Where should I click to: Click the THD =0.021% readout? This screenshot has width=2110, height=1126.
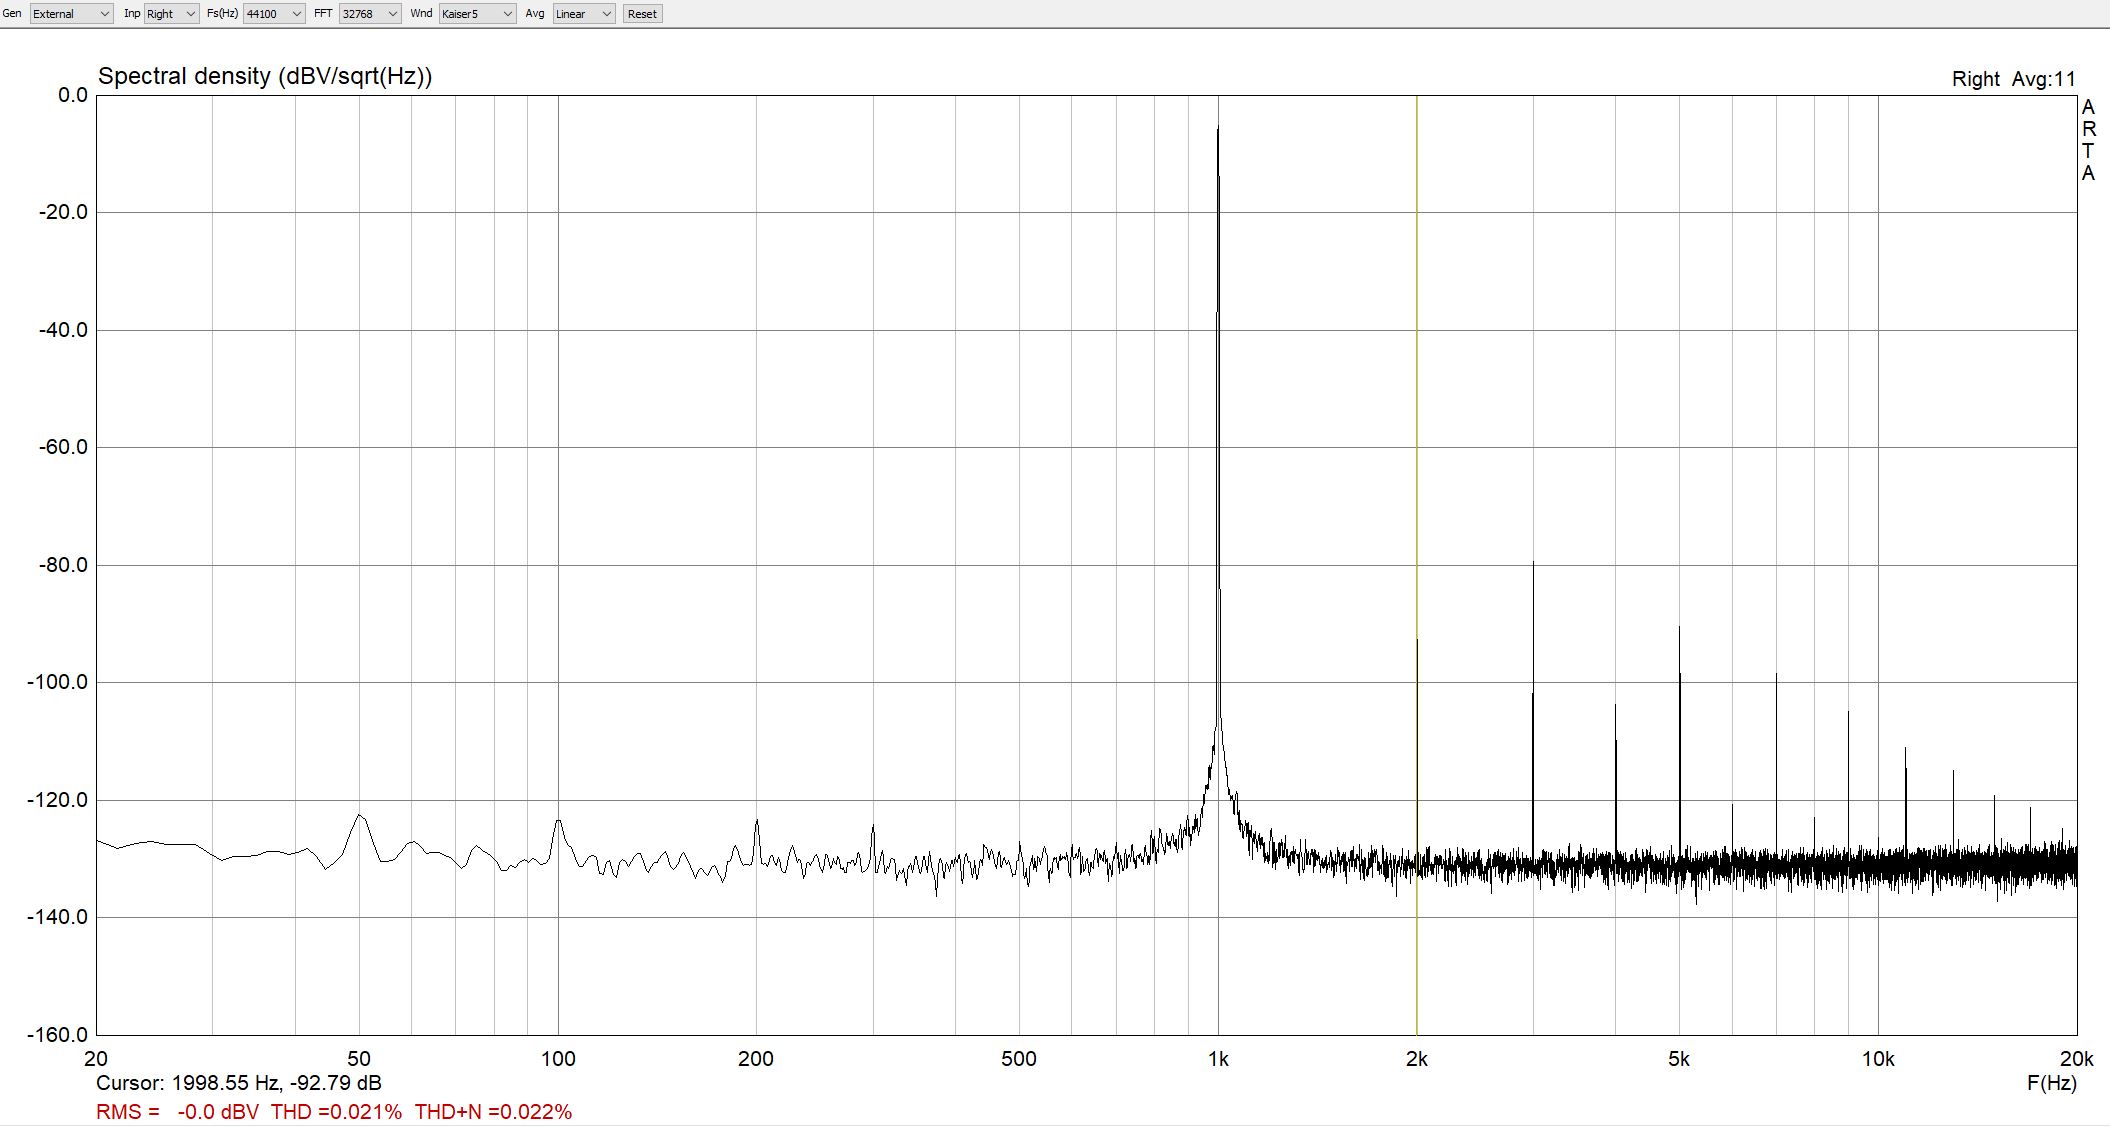point(336,1112)
